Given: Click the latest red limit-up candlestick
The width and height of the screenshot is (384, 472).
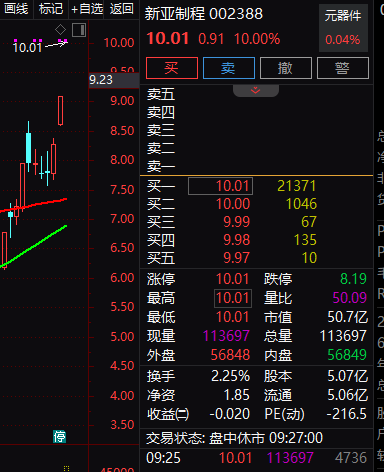Looking at the screenshot, I should click(x=60, y=111).
